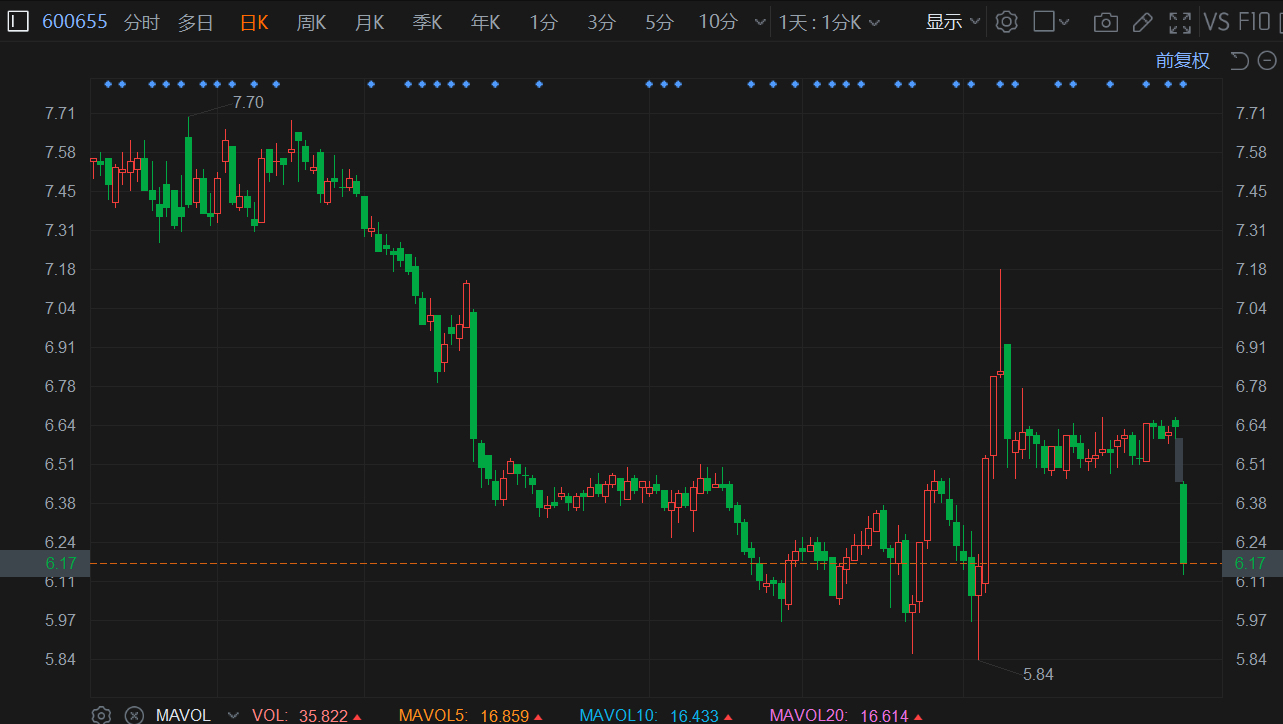This screenshot has width=1283, height=724.
Task: Open MAVOL indicator settings gear
Action: pyautogui.click(x=101, y=715)
